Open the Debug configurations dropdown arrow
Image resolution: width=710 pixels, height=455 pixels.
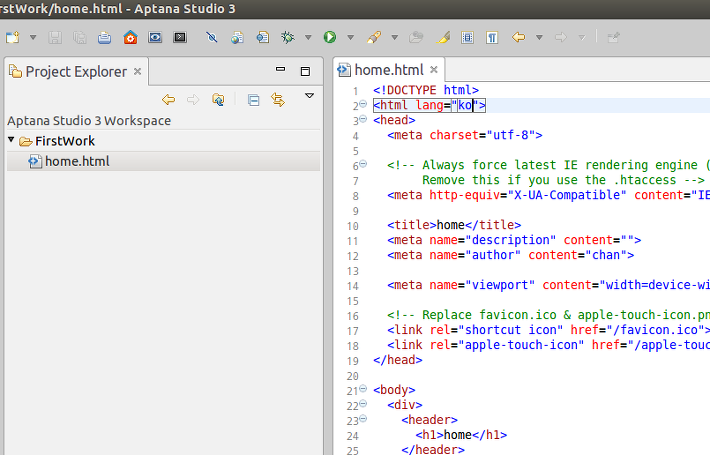click(x=308, y=38)
